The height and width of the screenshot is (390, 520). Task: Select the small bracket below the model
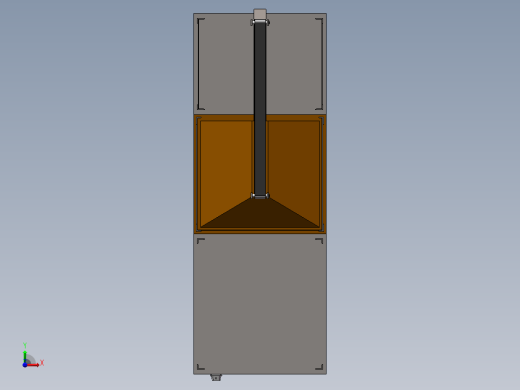pyautogui.click(x=216, y=378)
